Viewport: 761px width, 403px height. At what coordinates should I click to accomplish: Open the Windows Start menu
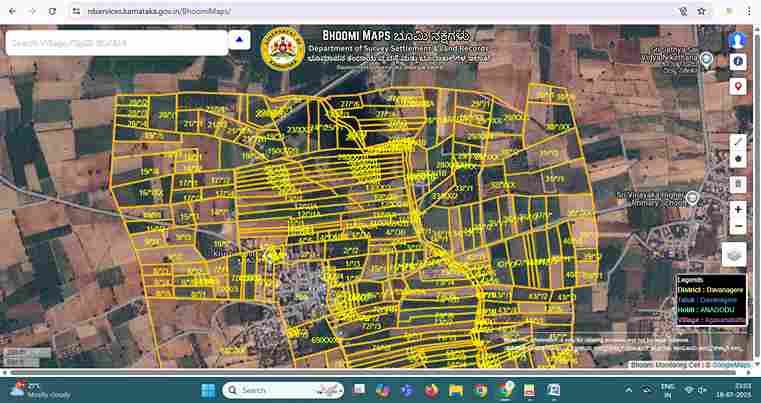pyautogui.click(x=209, y=390)
